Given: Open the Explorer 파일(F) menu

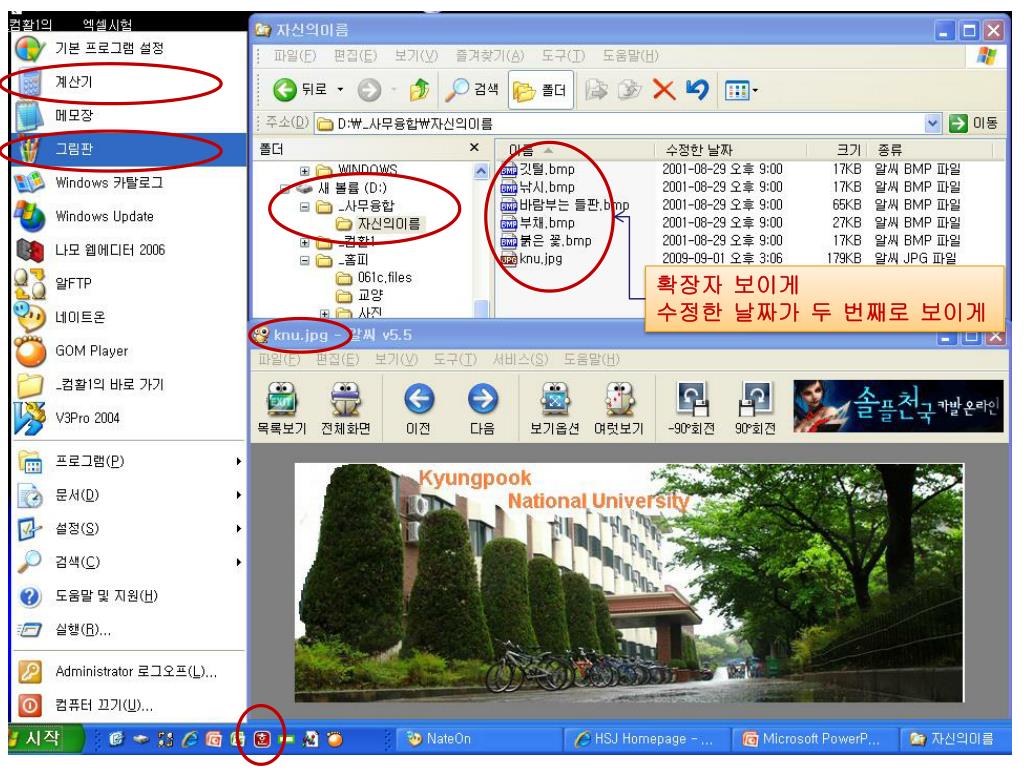Looking at the screenshot, I should tap(295, 56).
